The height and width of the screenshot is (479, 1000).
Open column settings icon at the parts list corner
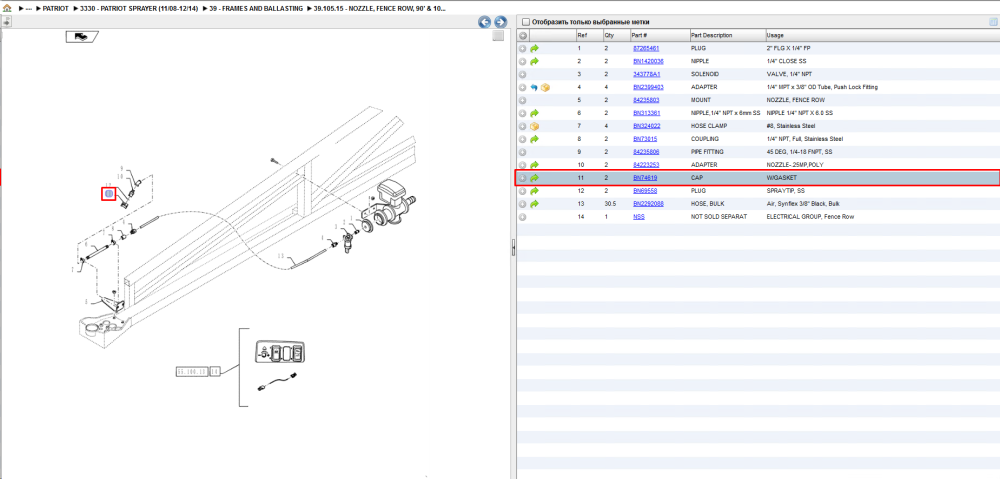tap(992, 22)
